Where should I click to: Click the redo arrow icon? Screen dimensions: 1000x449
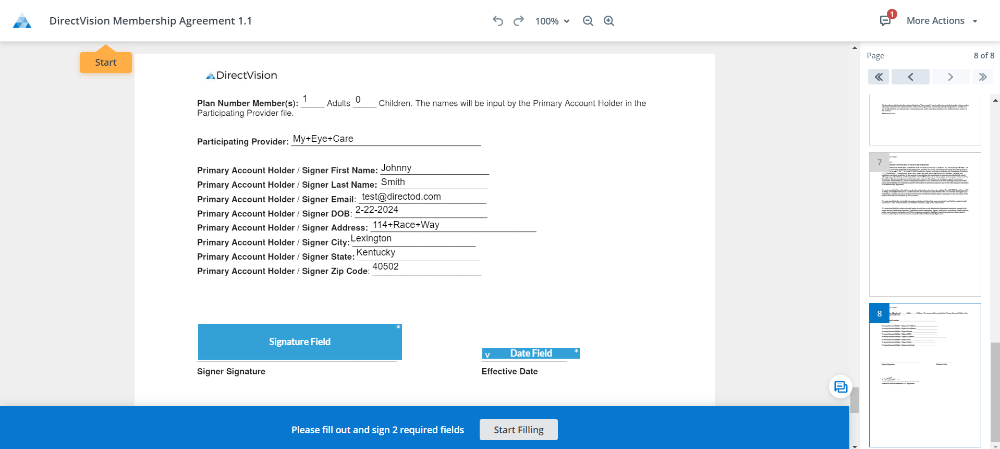(x=518, y=21)
